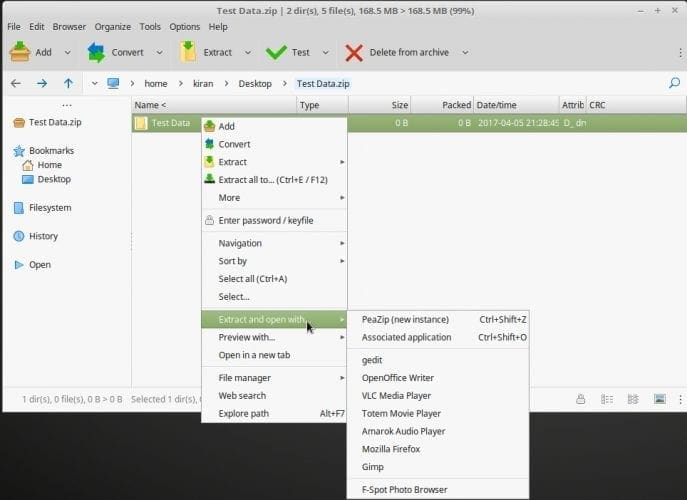
Task: Click the green Test checkmark icon
Action: [x=275, y=52]
